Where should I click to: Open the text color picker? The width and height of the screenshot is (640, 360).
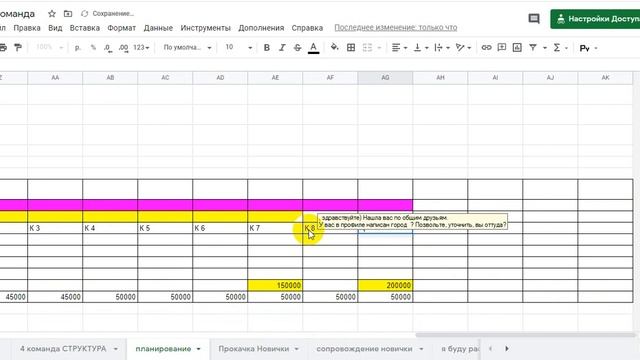click(x=313, y=48)
